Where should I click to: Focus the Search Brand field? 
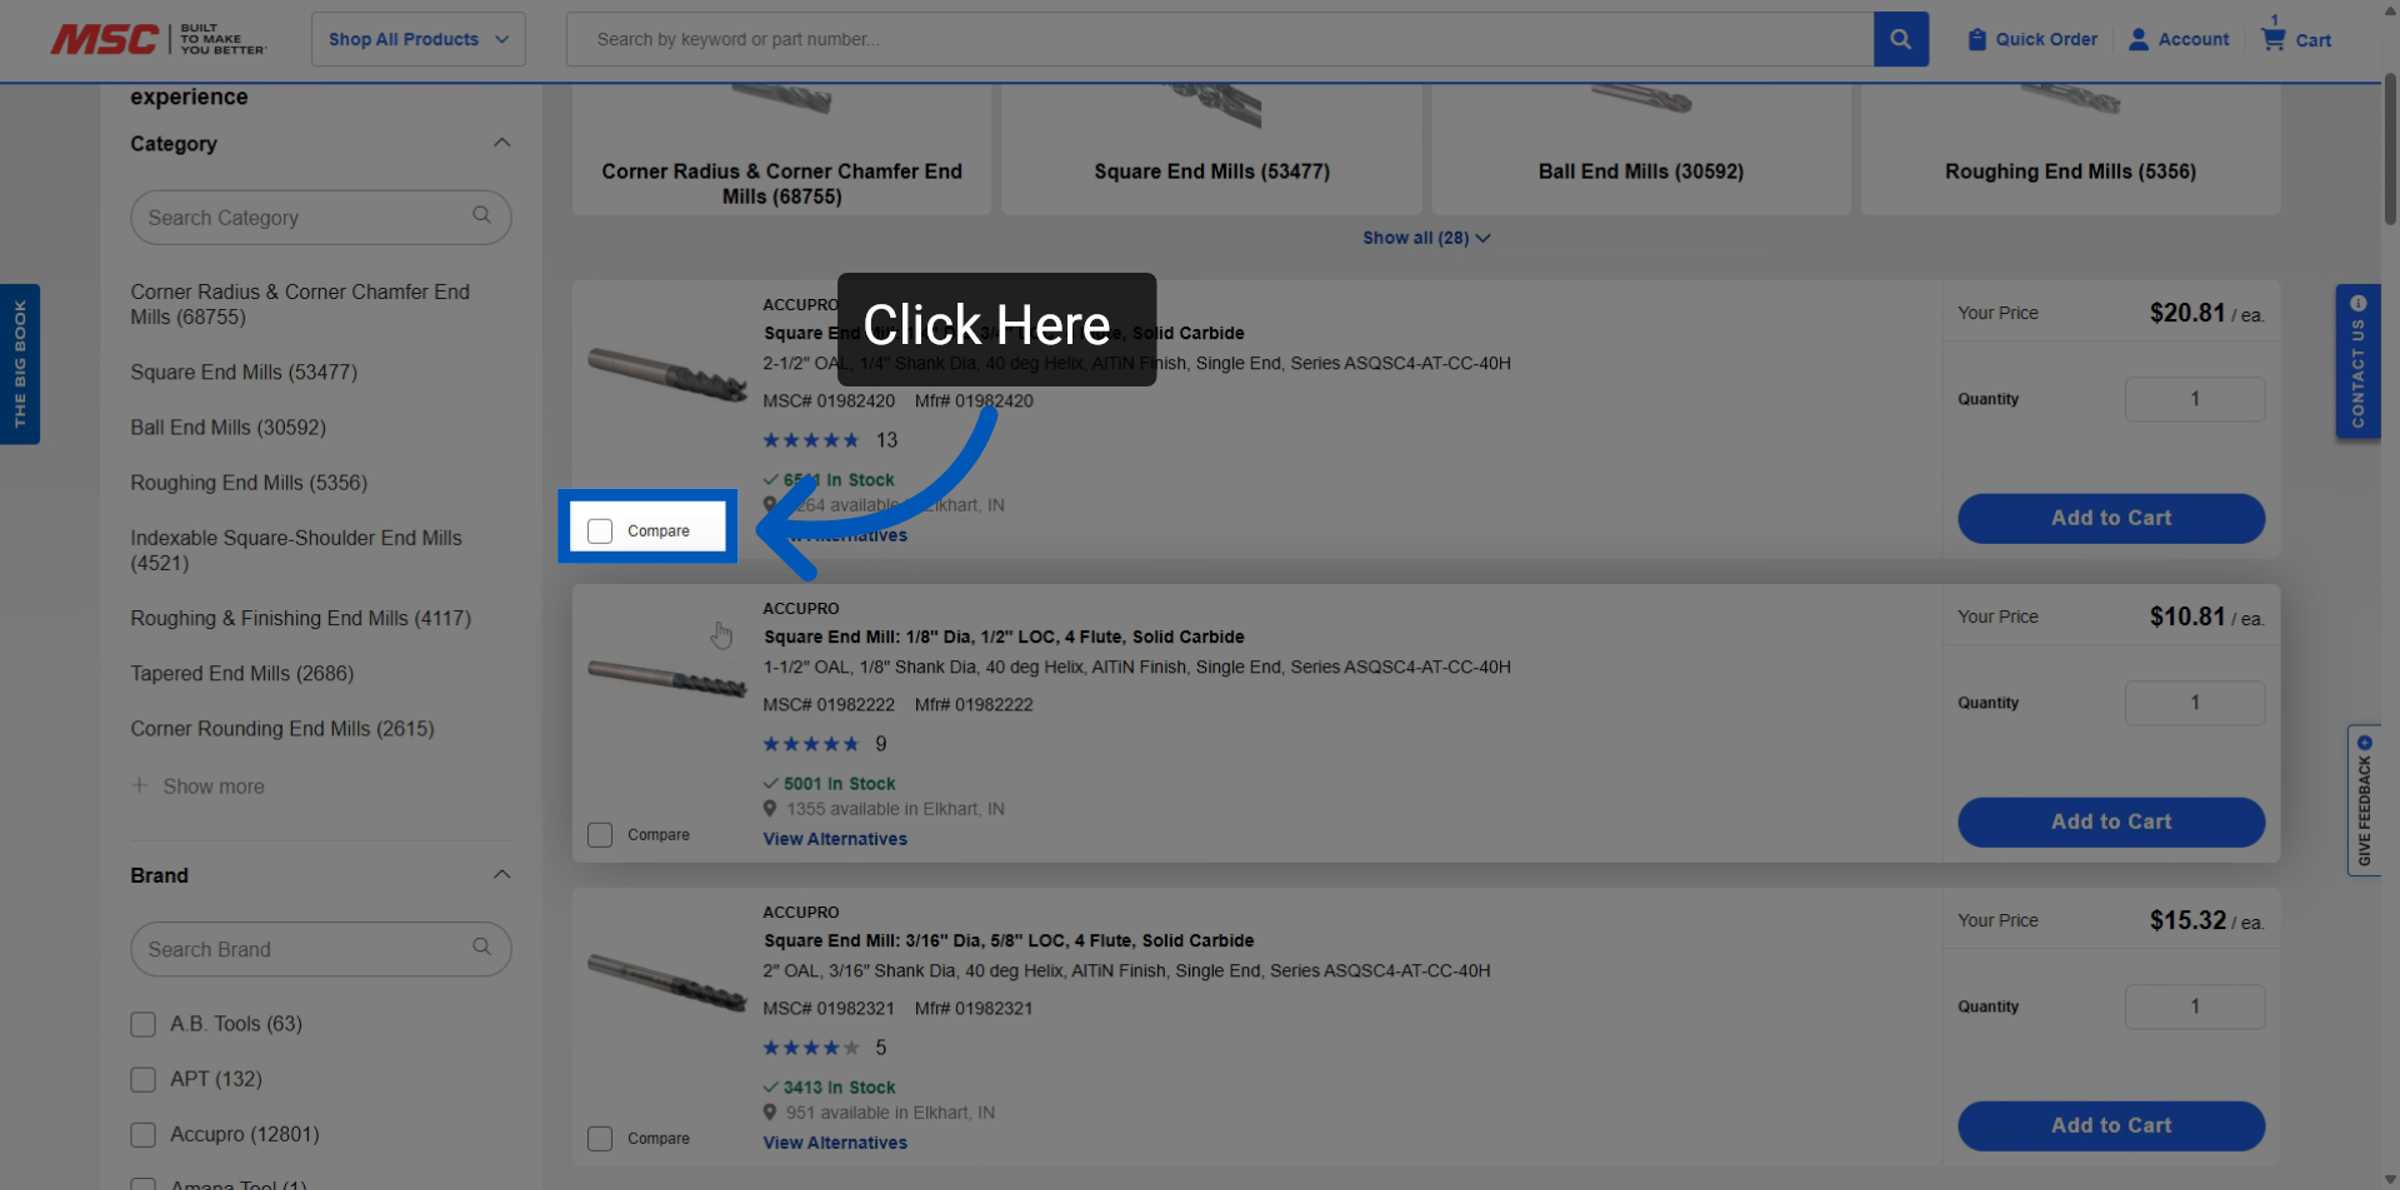tap(320, 949)
